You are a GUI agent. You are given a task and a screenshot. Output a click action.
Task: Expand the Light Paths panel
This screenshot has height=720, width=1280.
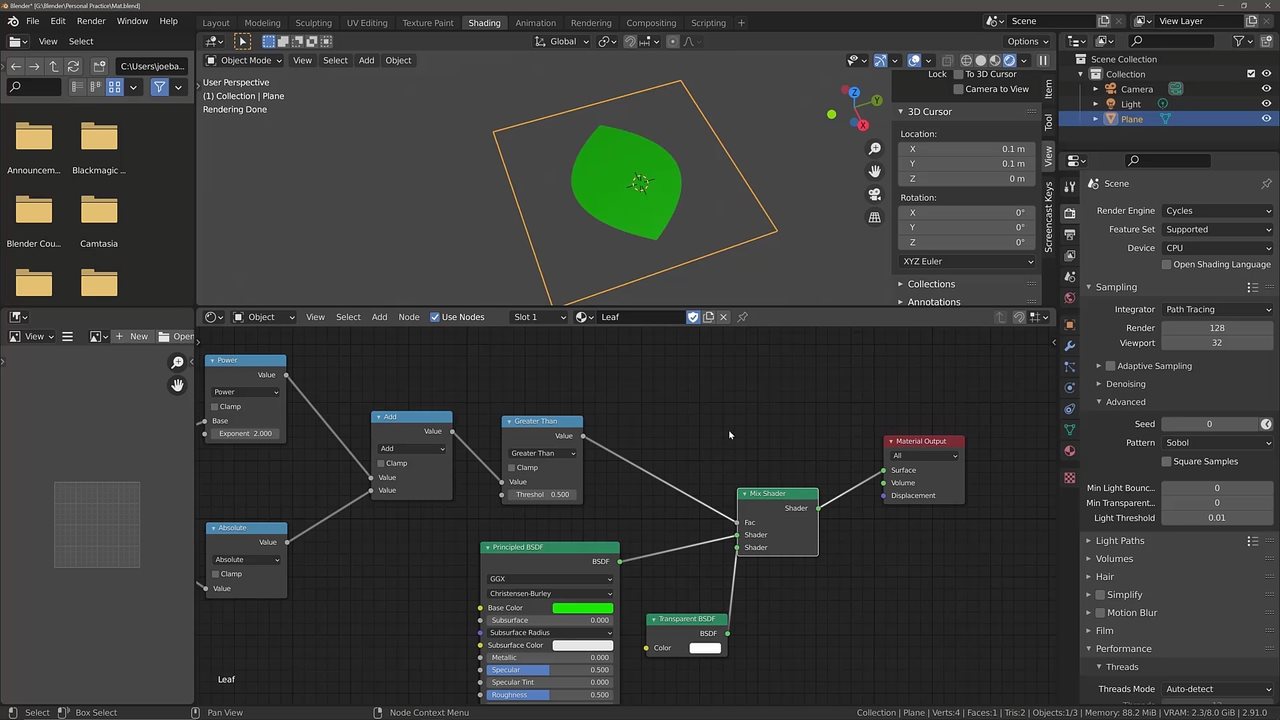click(1119, 541)
